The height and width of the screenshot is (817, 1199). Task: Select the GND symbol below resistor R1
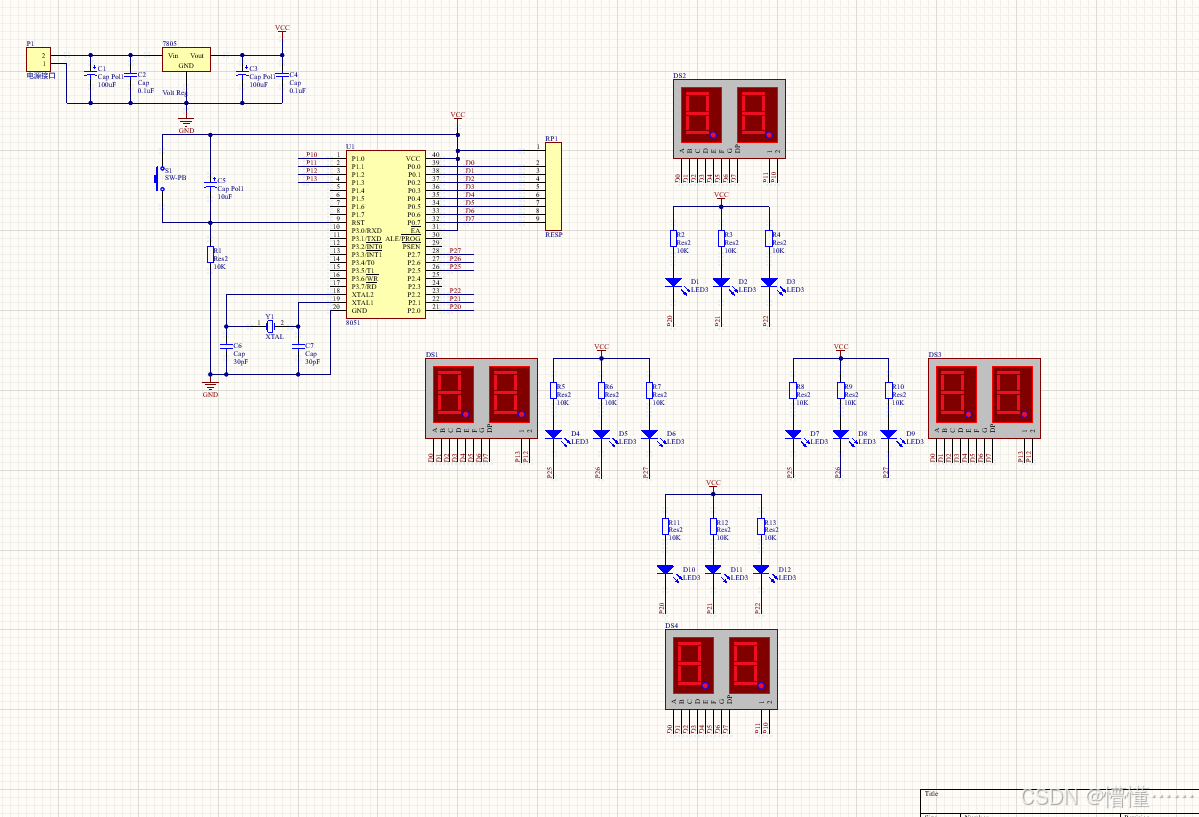click(x=210, y=388)
